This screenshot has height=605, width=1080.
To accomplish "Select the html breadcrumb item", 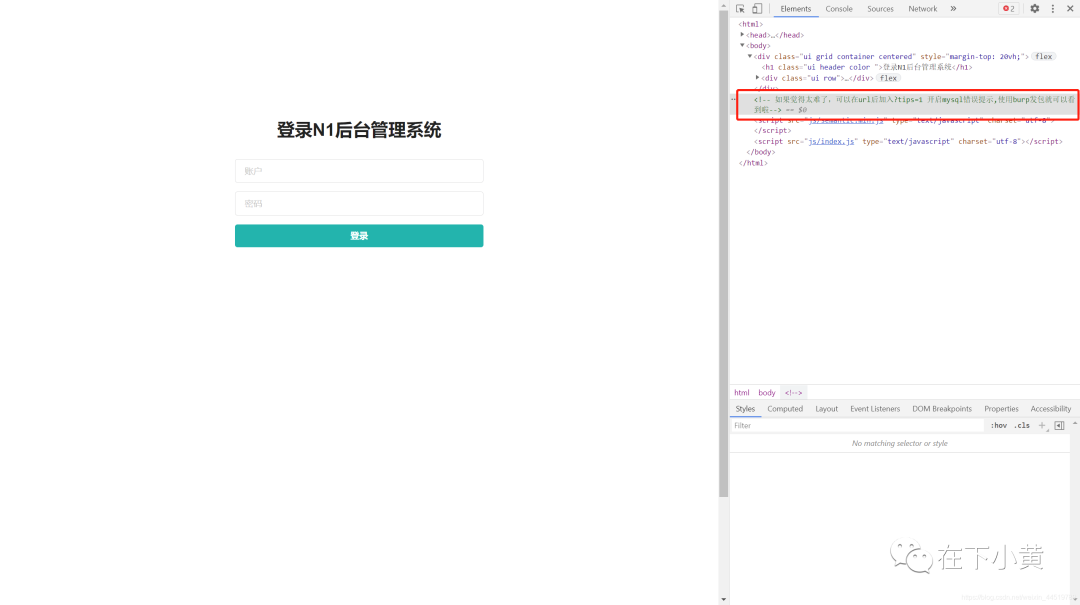I will 741,393.
